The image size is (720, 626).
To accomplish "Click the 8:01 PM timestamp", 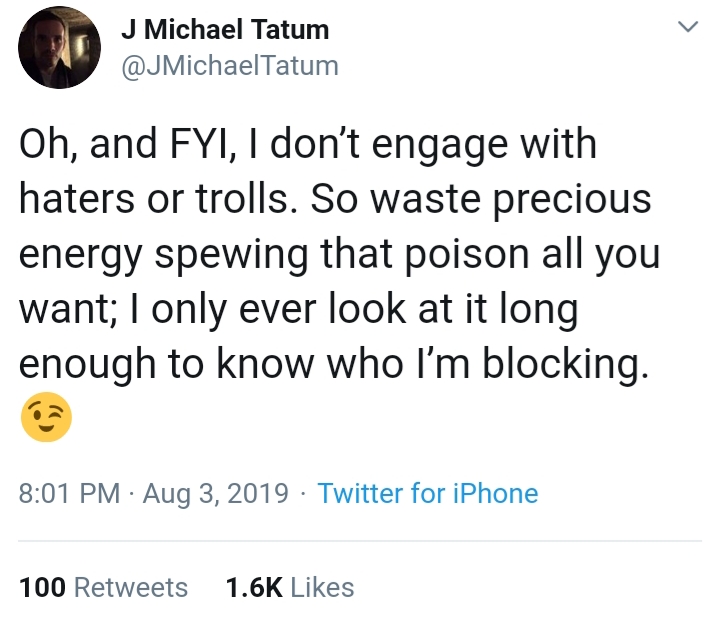I will tap(69, 493).
